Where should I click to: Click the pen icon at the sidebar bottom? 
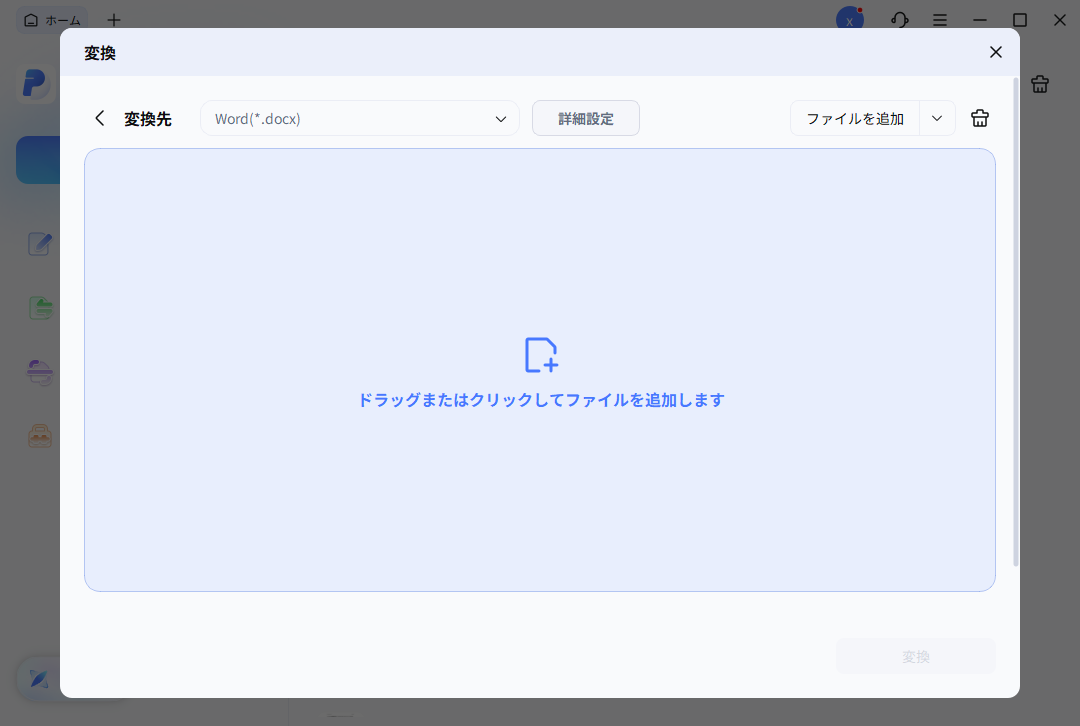pos(38,678)
